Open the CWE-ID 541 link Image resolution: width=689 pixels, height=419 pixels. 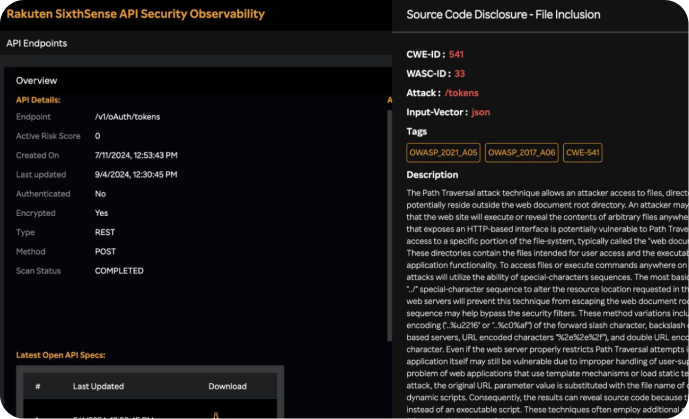pos(456,54)
